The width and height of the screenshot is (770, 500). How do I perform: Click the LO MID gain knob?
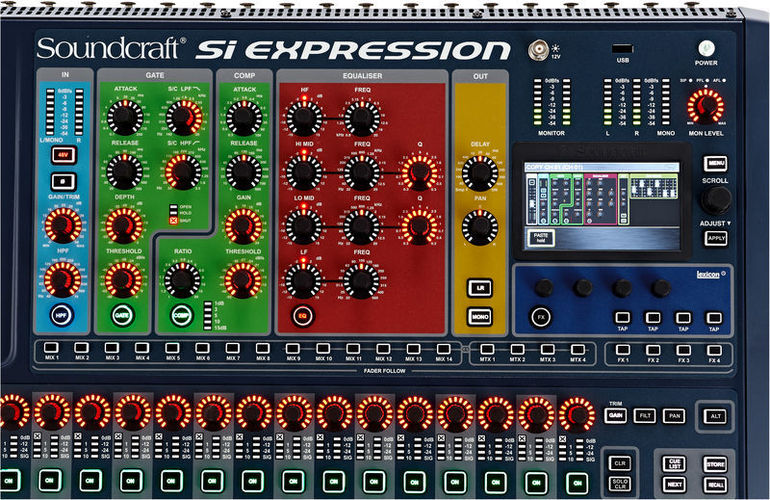tap(303, 226)
